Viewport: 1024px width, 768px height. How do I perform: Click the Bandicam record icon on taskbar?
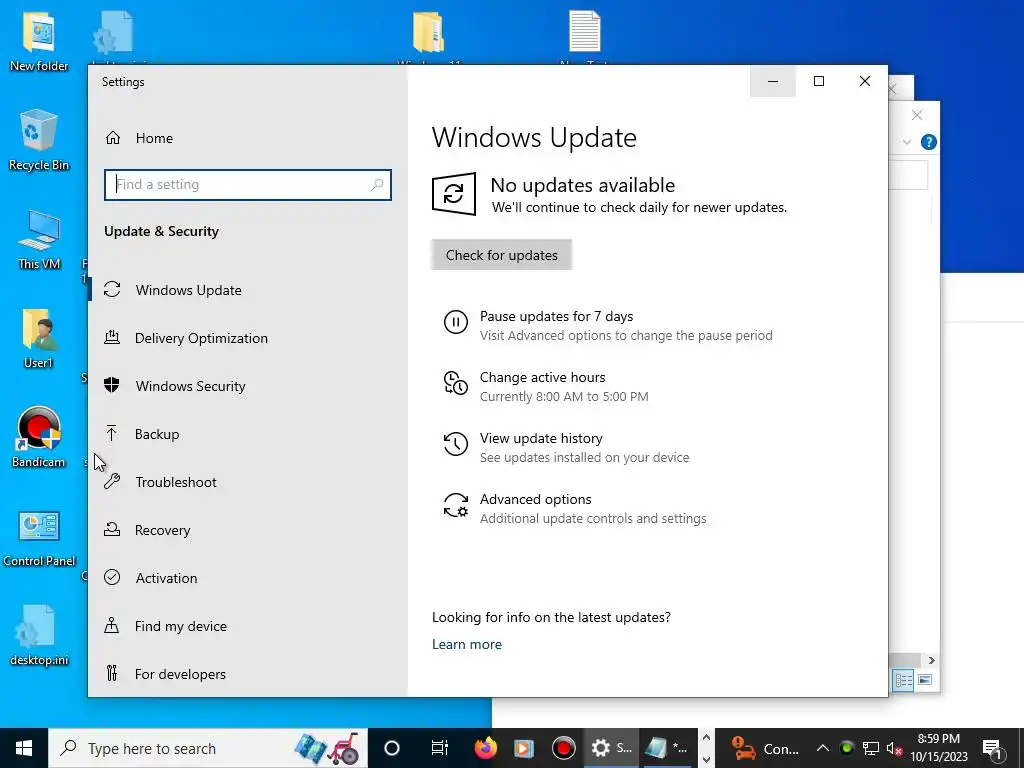(563, 748)
